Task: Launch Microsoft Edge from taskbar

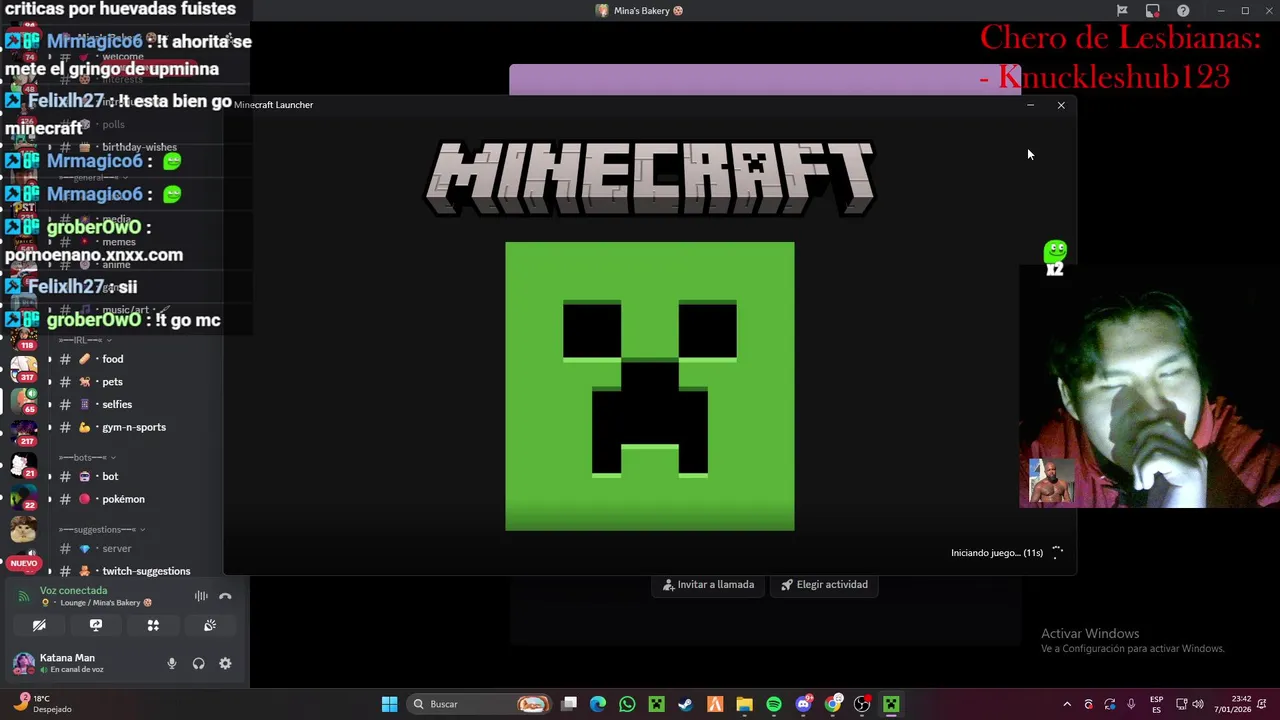Action: point(598,704)
